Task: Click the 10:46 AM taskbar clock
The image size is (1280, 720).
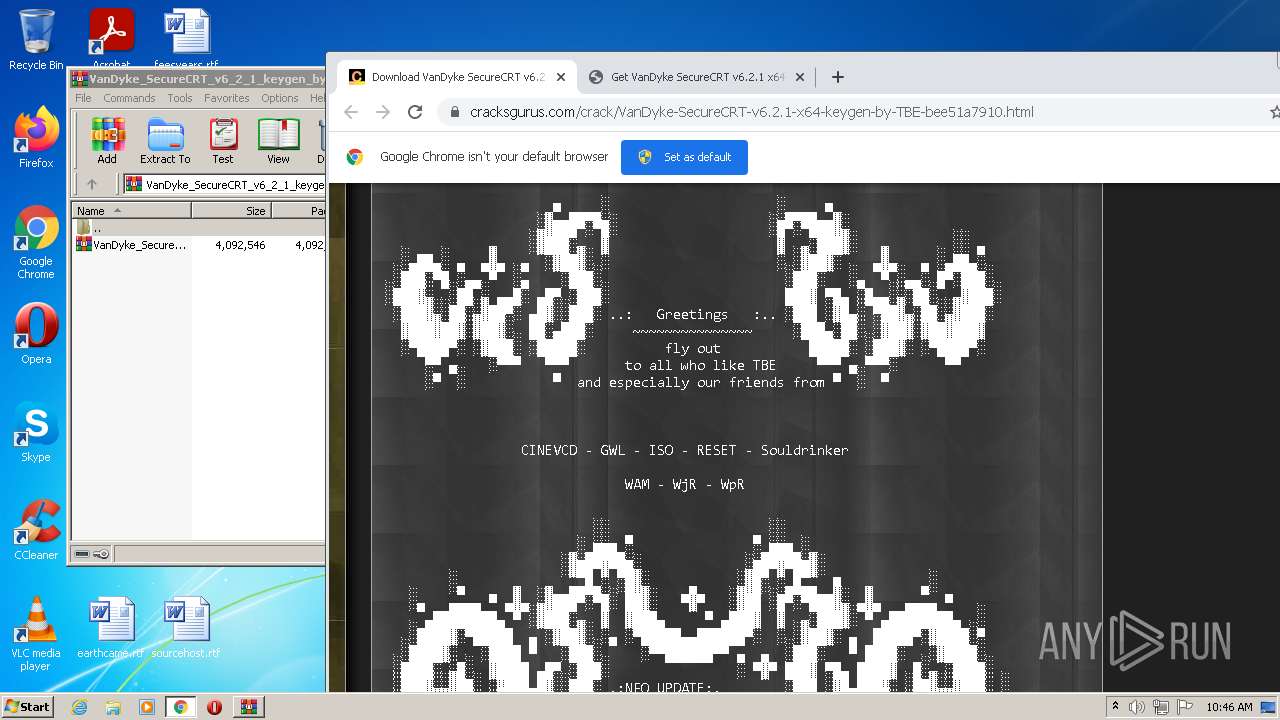Action: (x=1229, y=707)
